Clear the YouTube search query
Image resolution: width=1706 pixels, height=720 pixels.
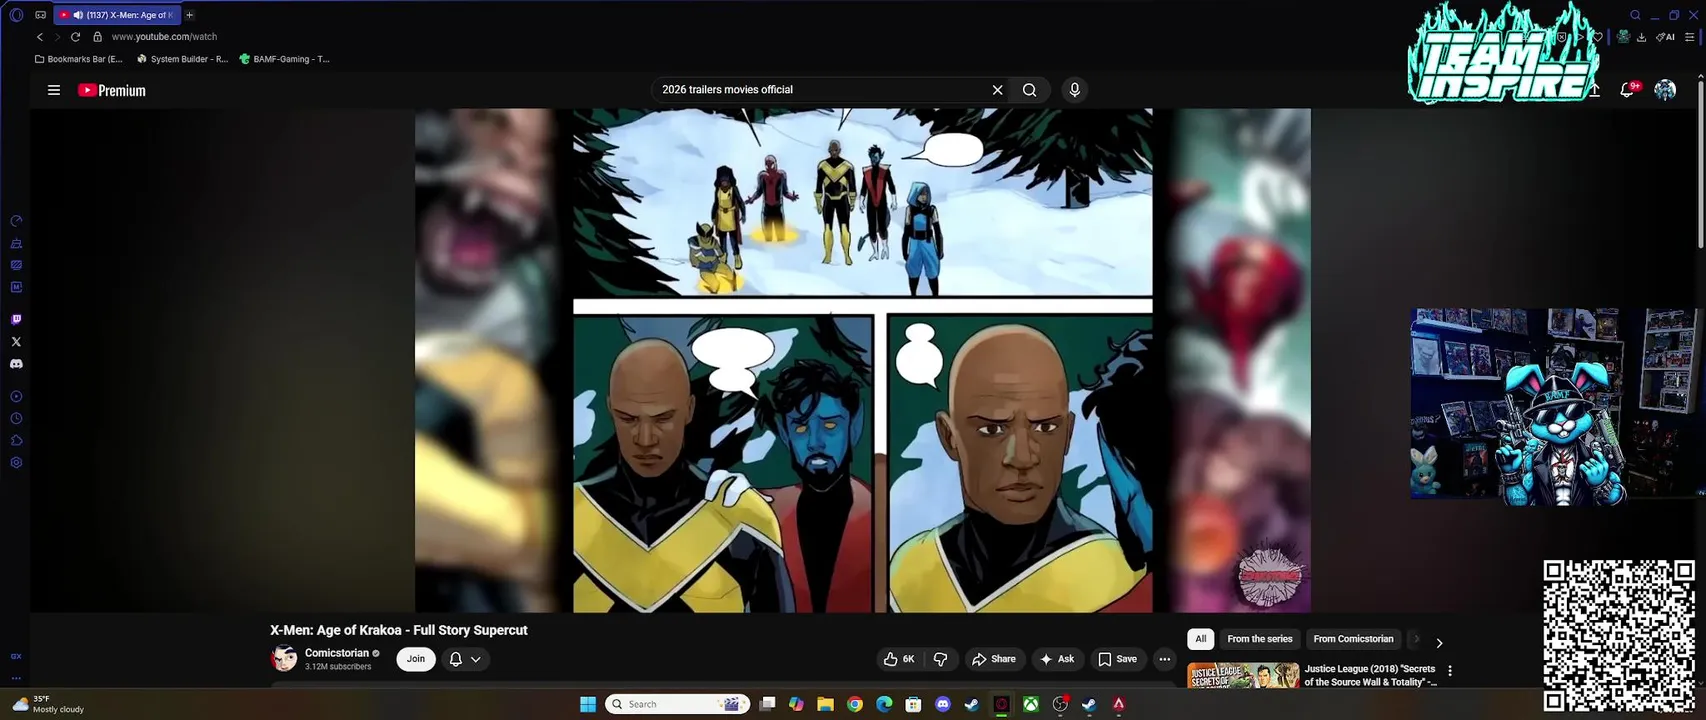pos(997,90)
